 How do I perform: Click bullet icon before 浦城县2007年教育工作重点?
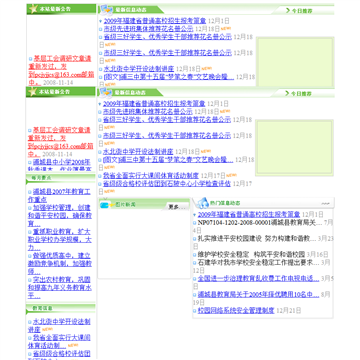[30, 192]
